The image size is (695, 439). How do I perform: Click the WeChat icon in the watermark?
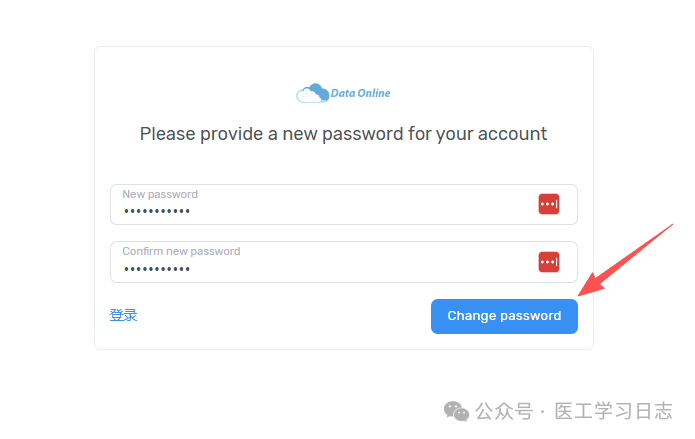tap(456, 411)
